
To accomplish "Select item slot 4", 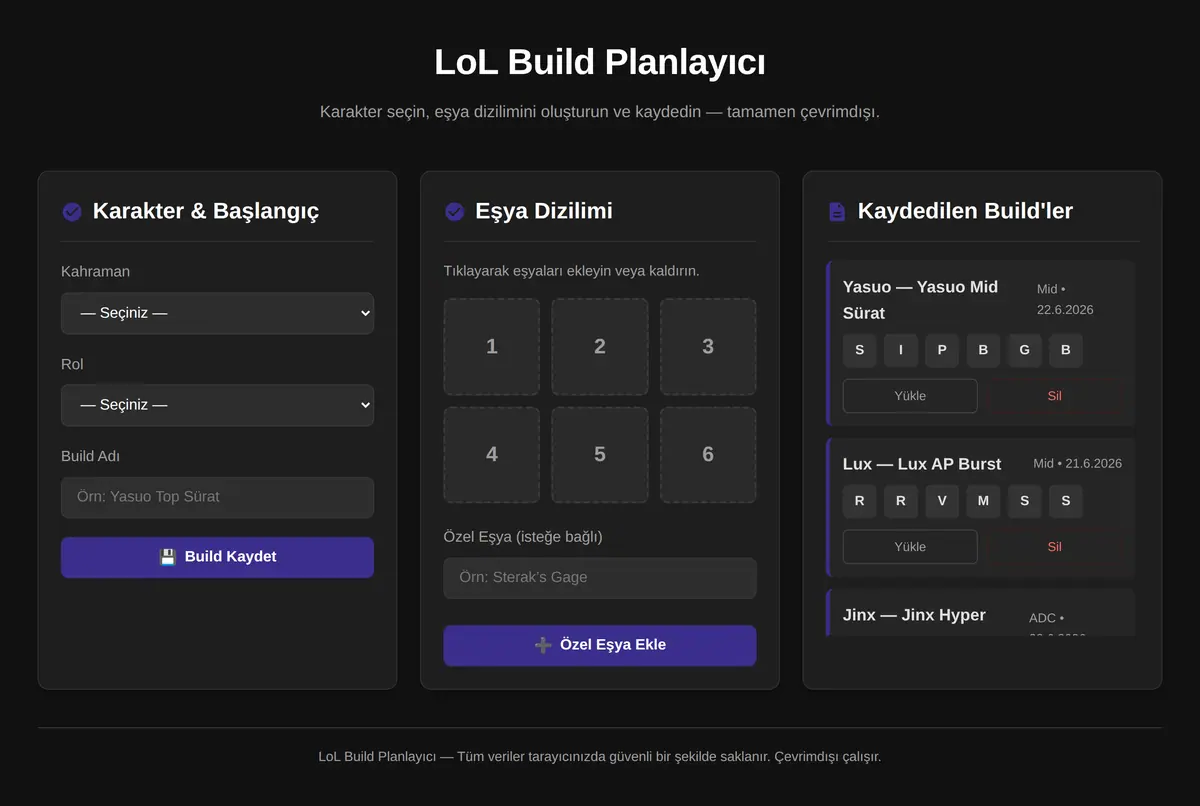I will pyautogui.click(x=492, y=455).
